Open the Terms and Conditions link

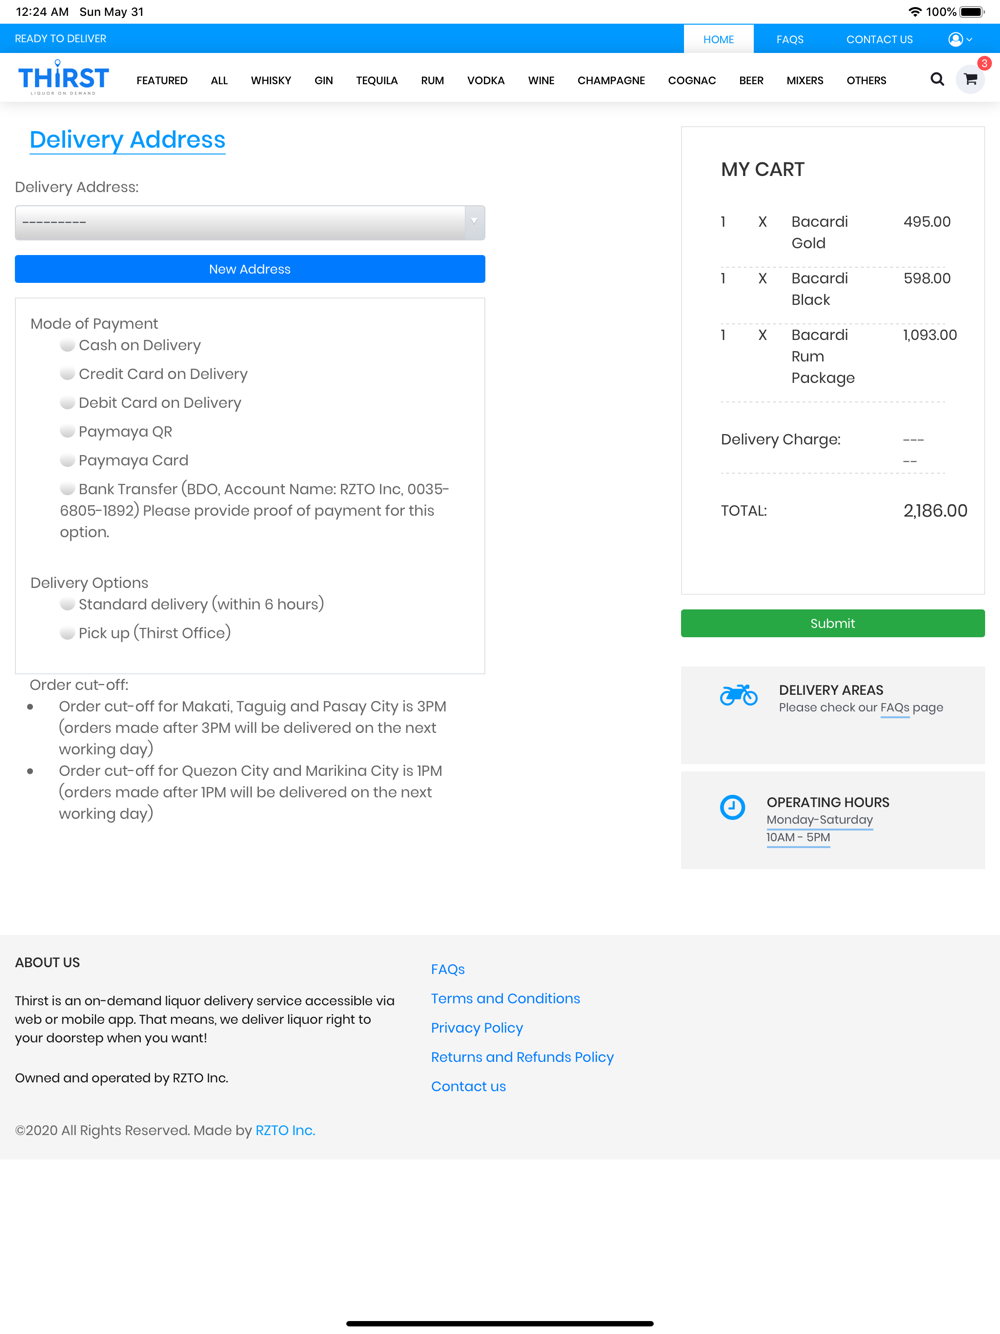click(505, 998)
